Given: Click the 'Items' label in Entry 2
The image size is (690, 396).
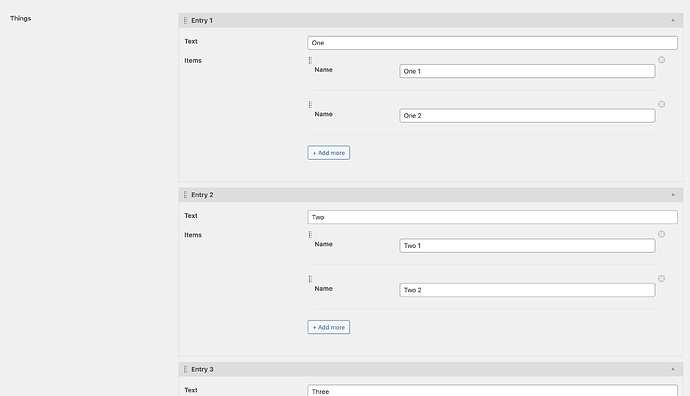Looking at the screenshot, I should pyautogui.click(x=193, y=235).
